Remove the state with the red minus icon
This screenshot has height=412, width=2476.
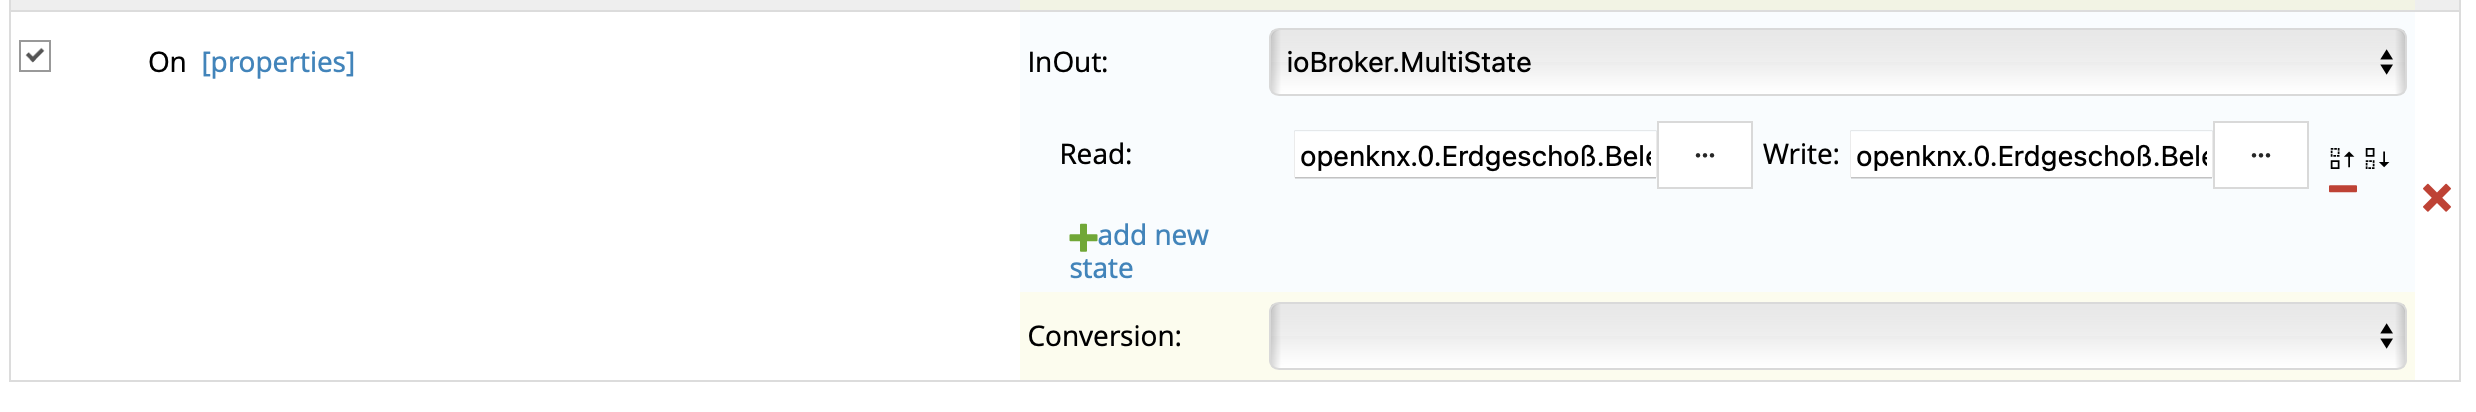[x=2342, y=189]
